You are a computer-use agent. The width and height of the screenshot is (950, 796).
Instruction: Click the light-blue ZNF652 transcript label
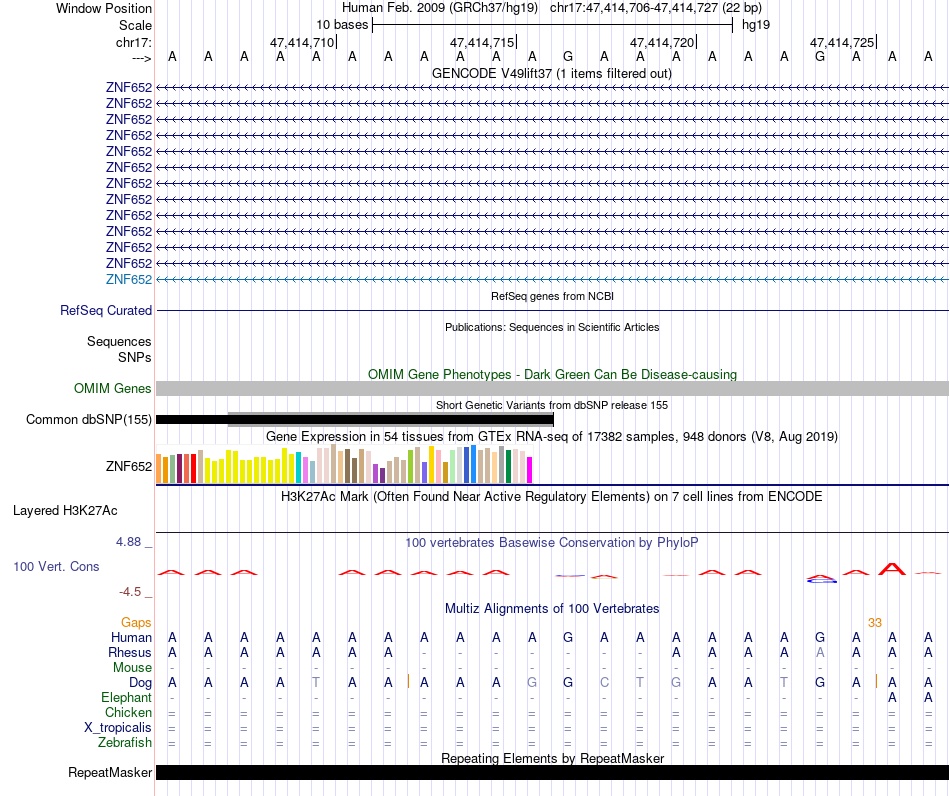click(128, 279)
